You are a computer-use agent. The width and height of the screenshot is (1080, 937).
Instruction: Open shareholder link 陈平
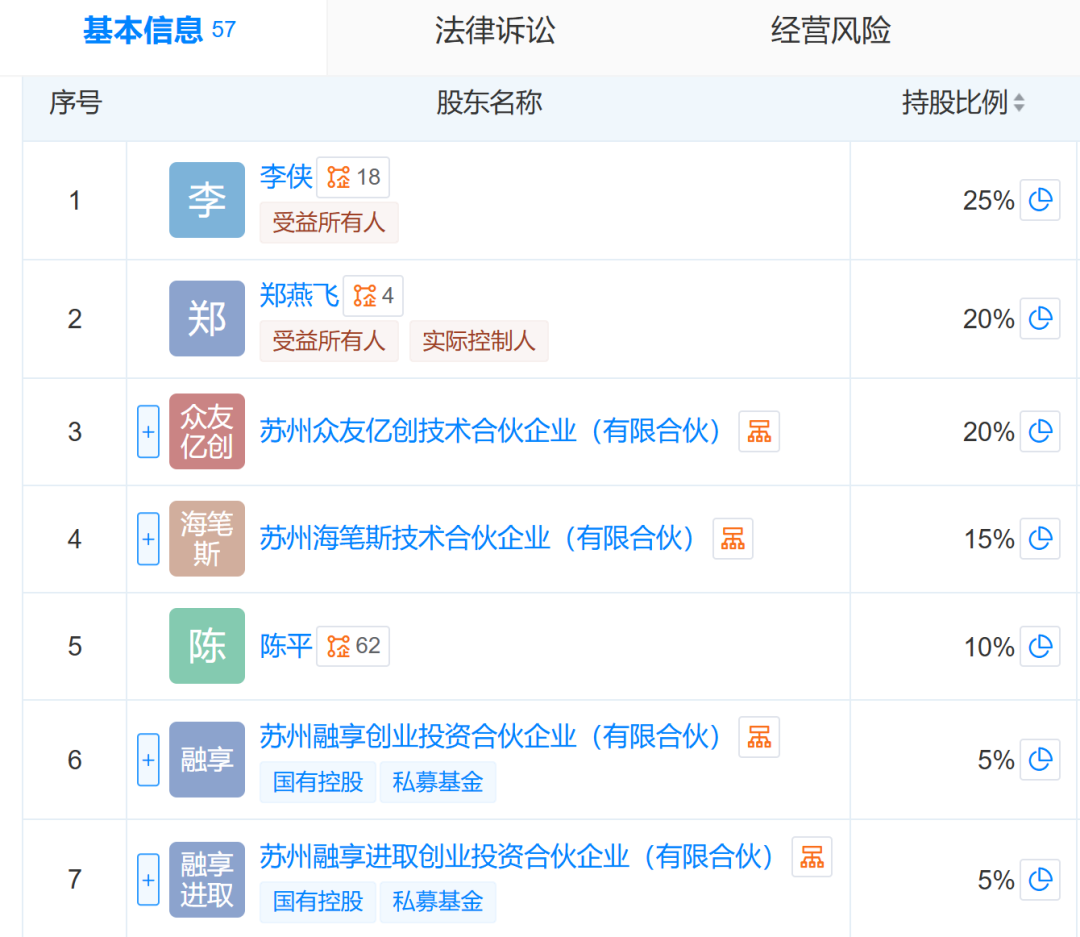[286, 646]
